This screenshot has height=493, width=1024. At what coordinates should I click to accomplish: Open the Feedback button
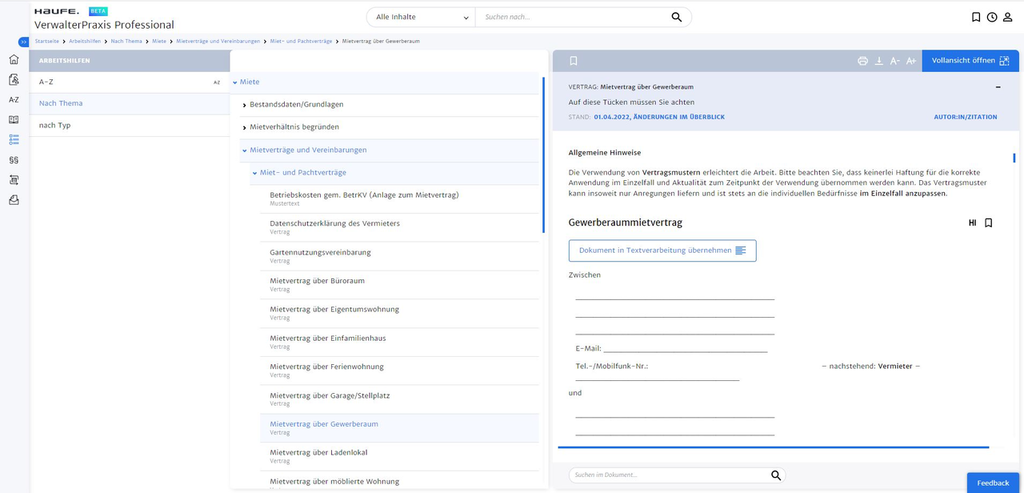tap(993, 483)
